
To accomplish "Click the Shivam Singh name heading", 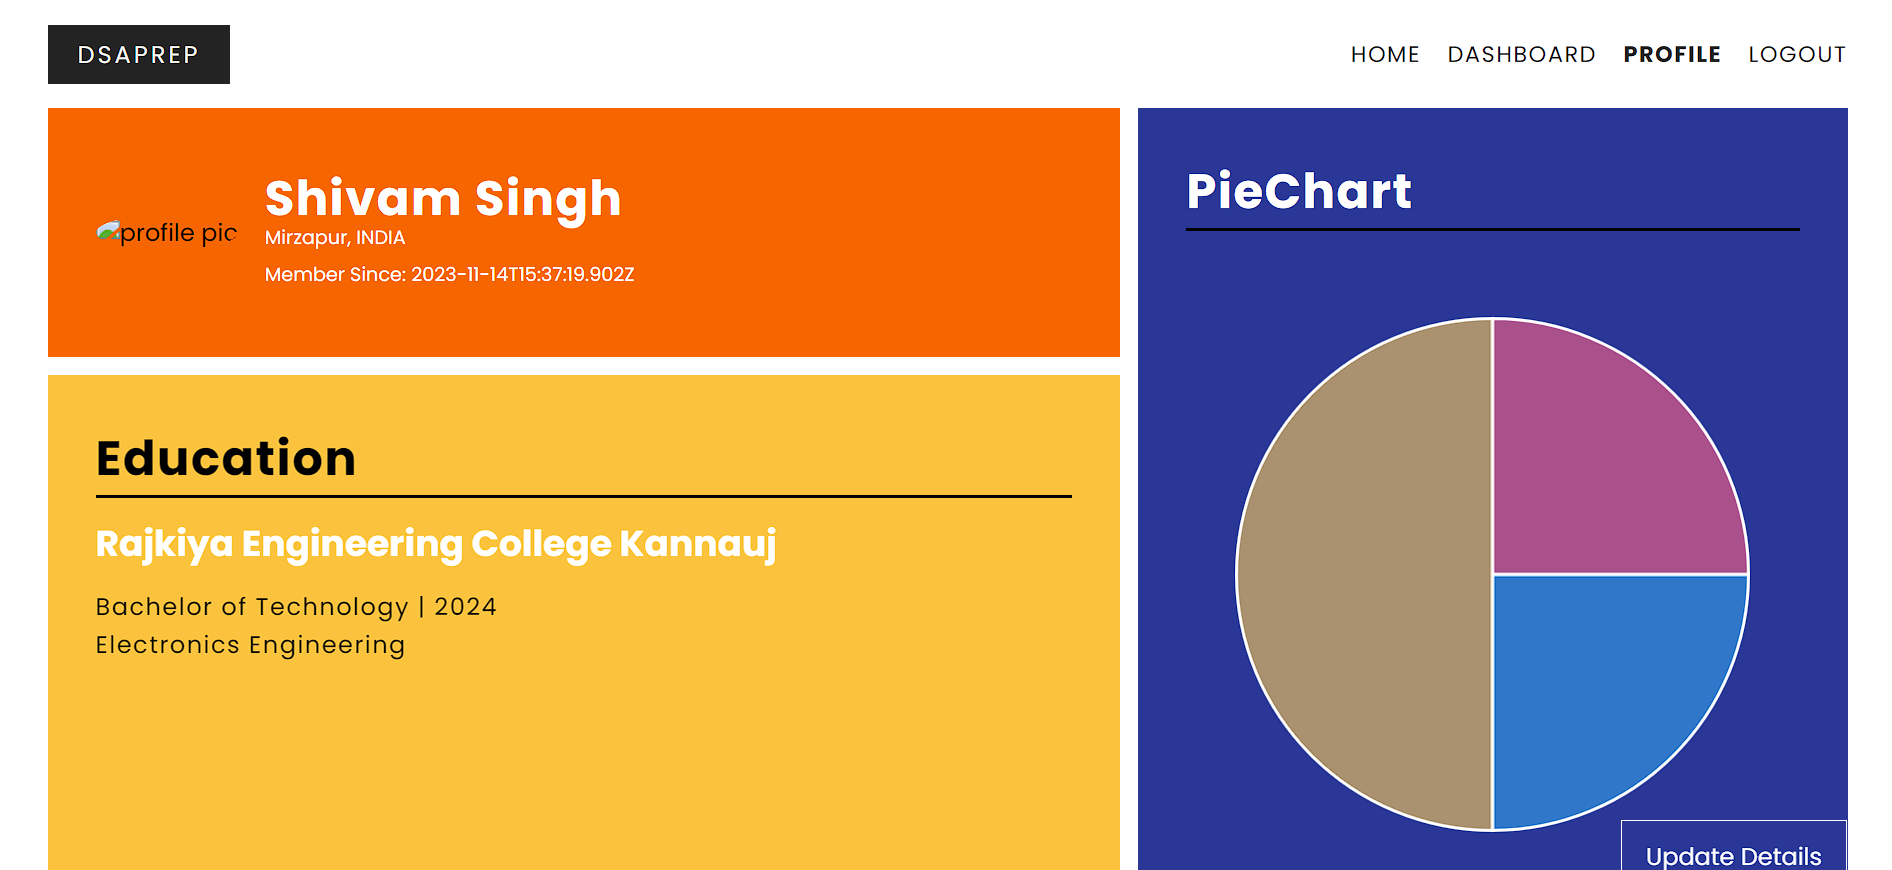I will (x=443, y=198).
